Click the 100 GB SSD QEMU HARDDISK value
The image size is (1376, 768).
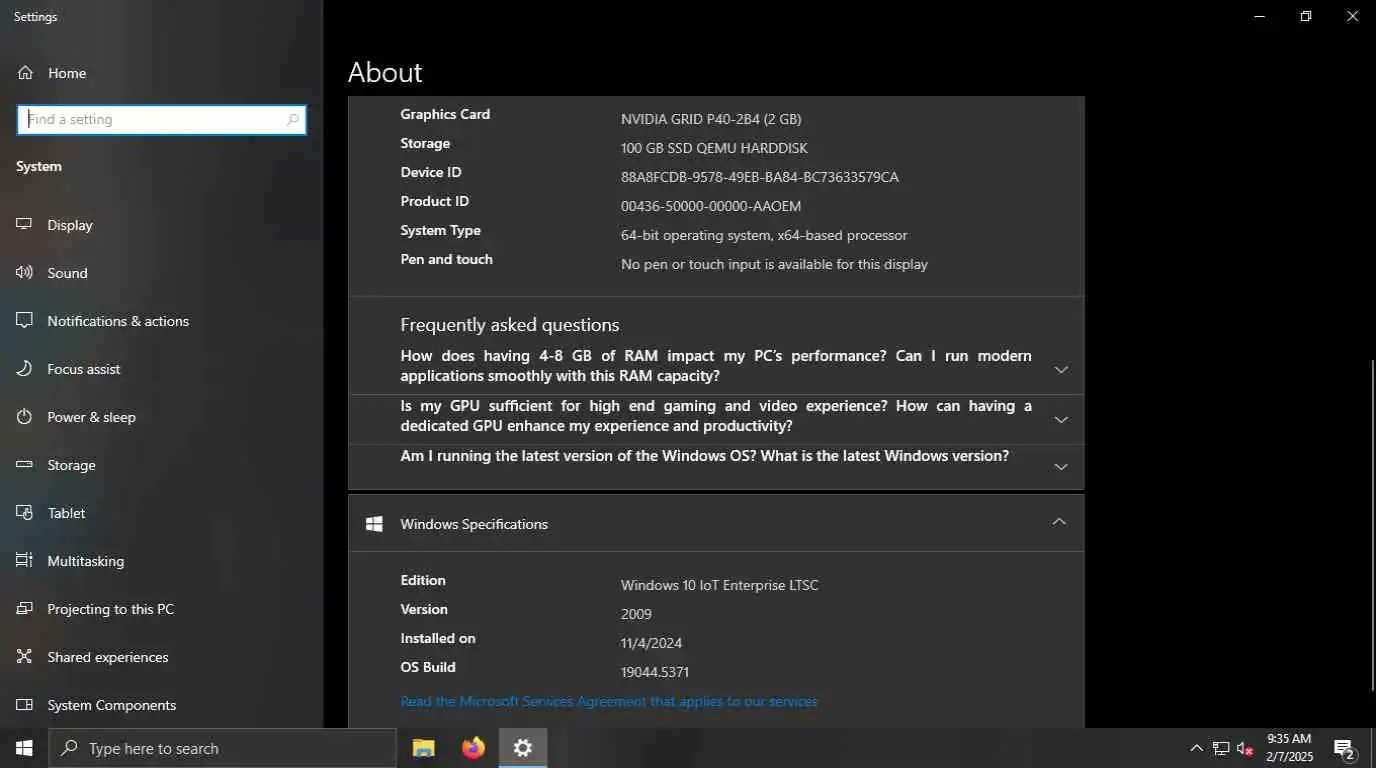coord(714,148)
